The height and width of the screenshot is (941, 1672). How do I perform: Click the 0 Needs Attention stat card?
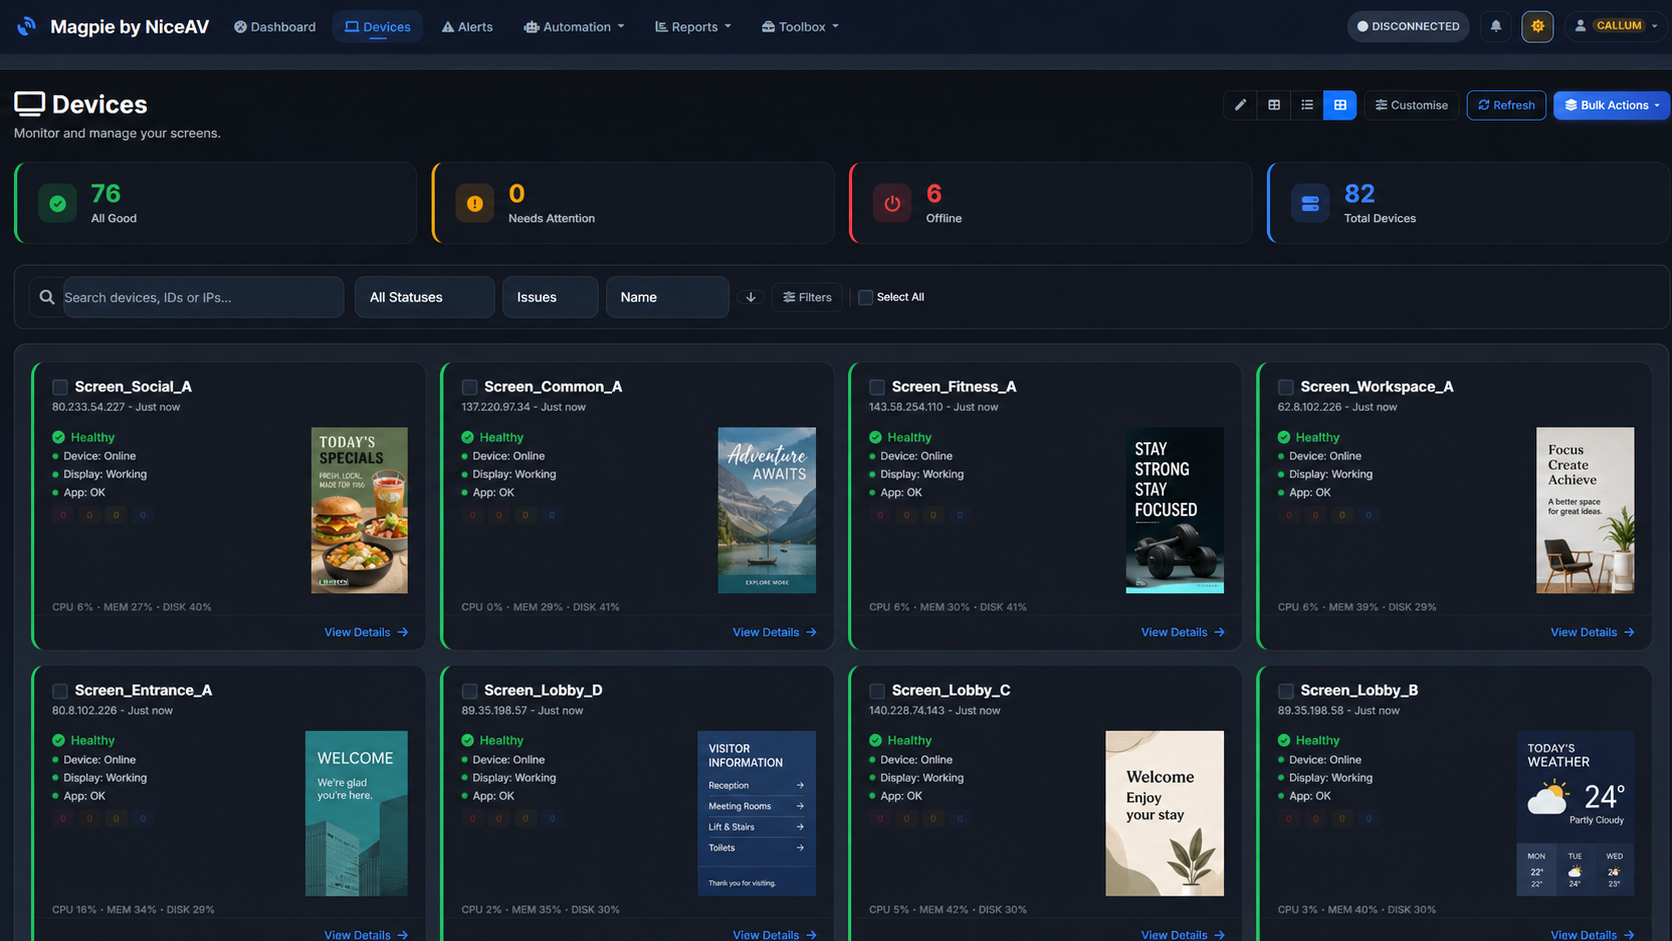click(x=633, y=203)
